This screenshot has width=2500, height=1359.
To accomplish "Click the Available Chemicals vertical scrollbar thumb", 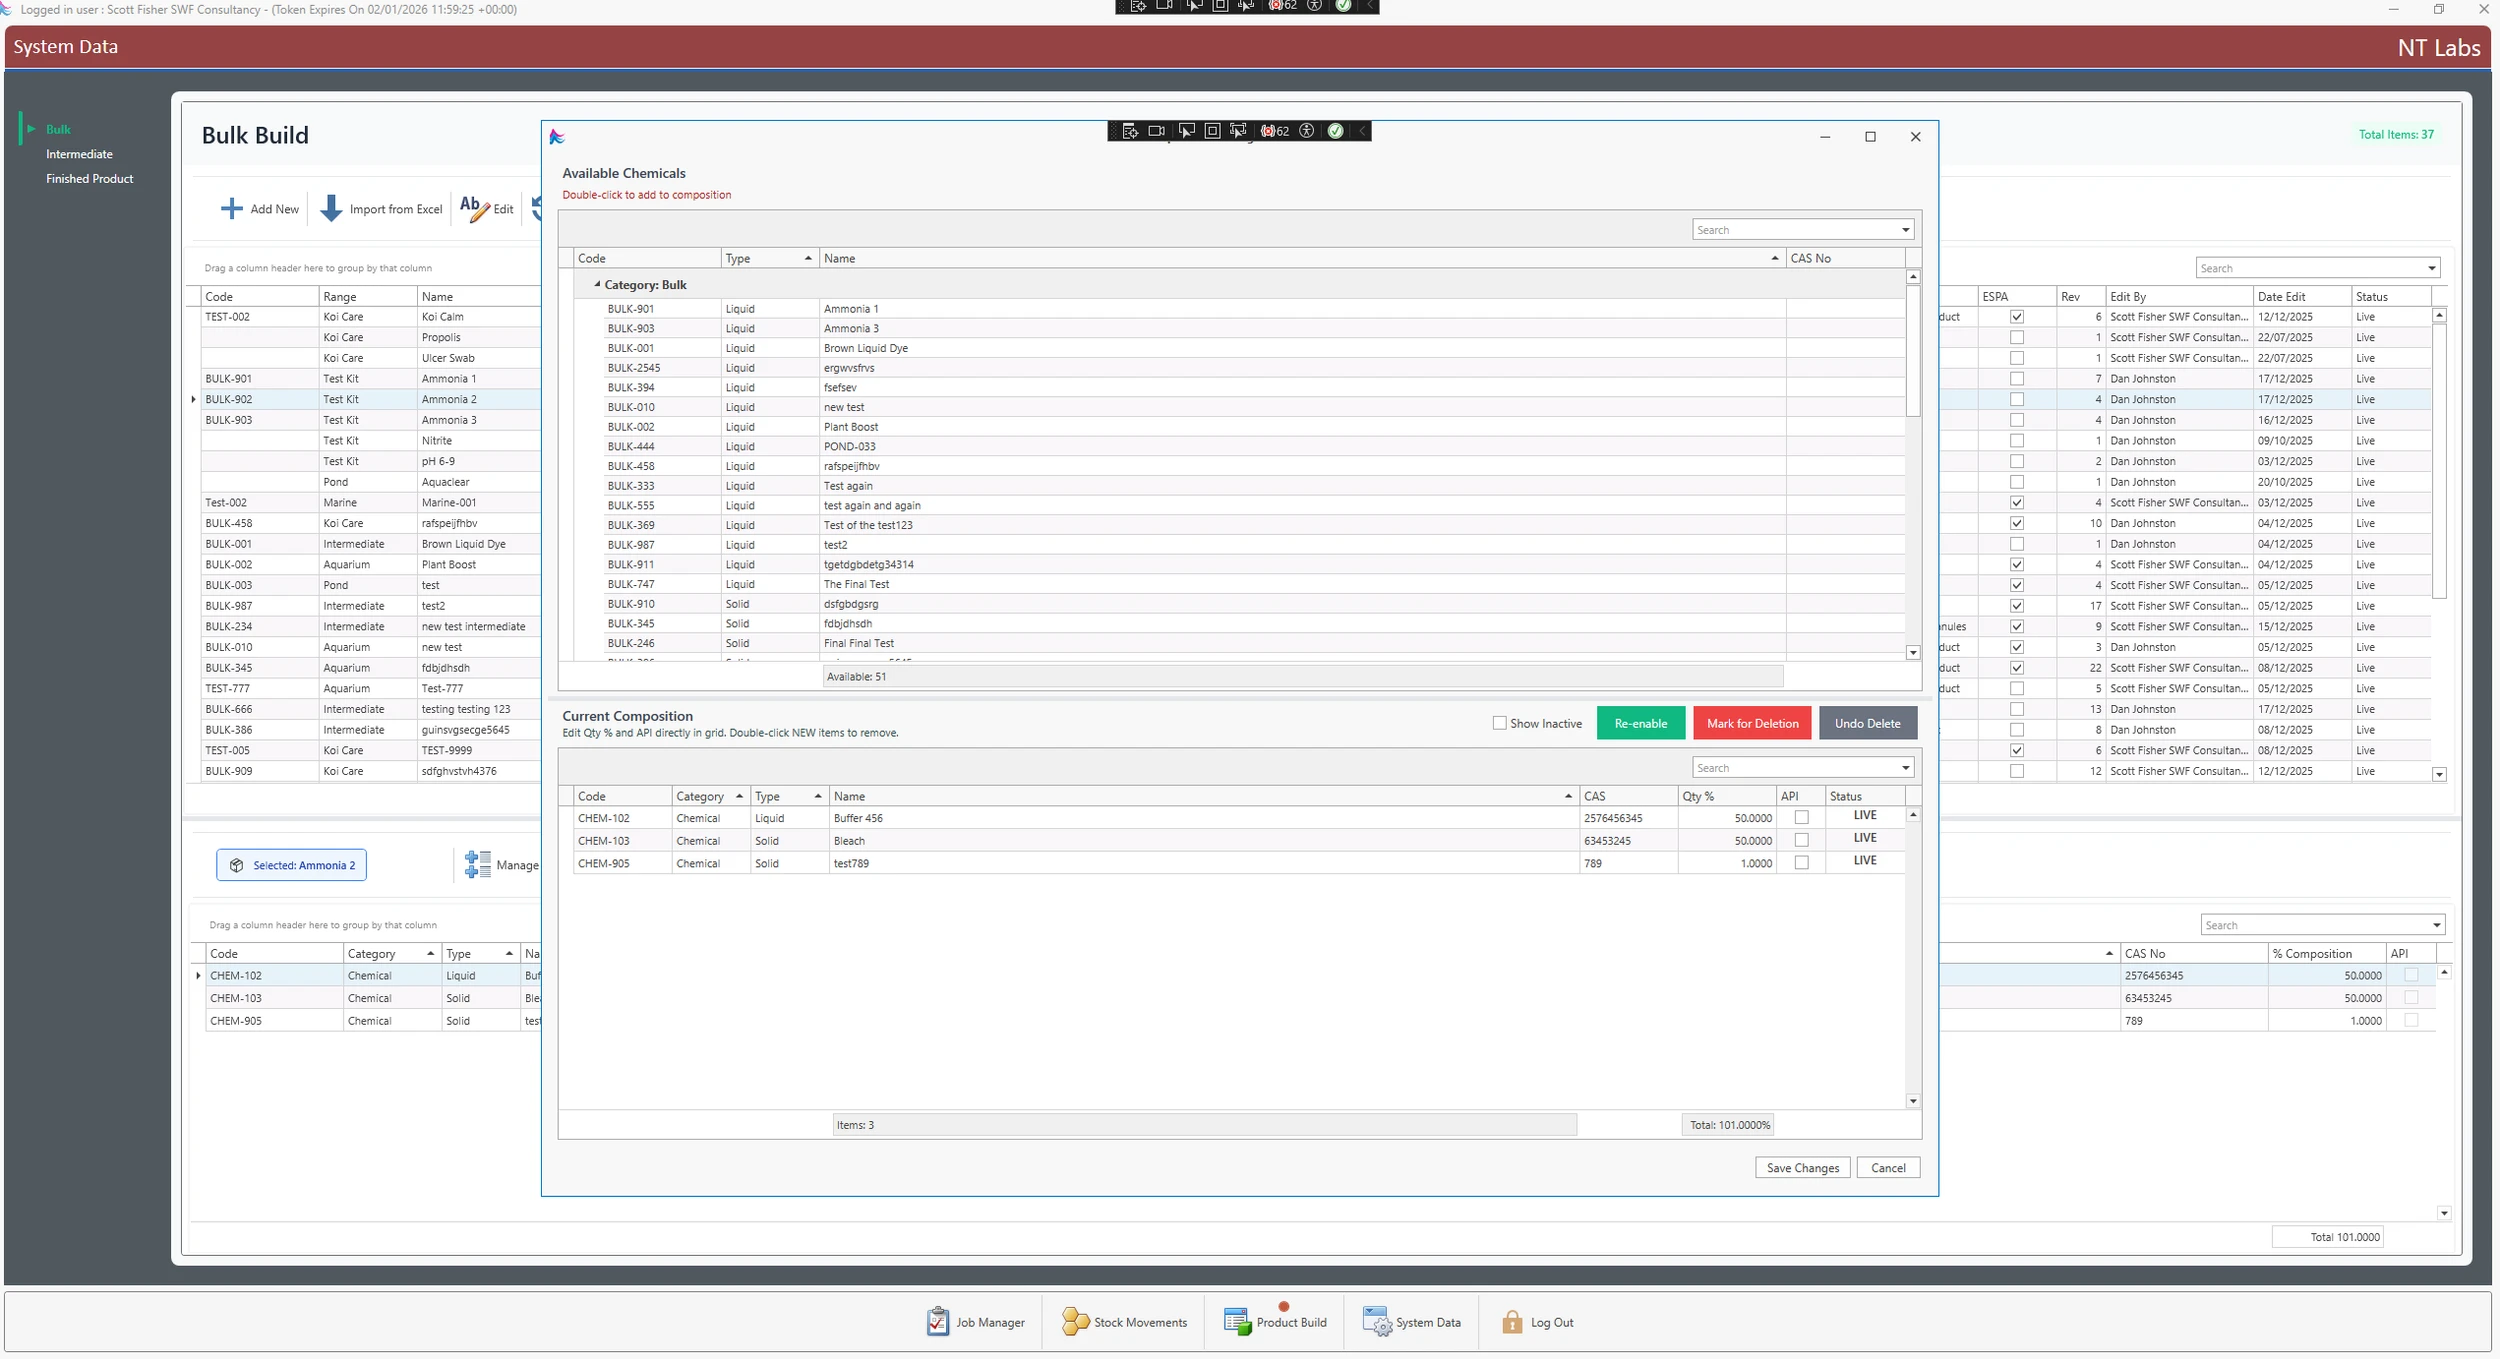I will click(x=1912, y=350).
